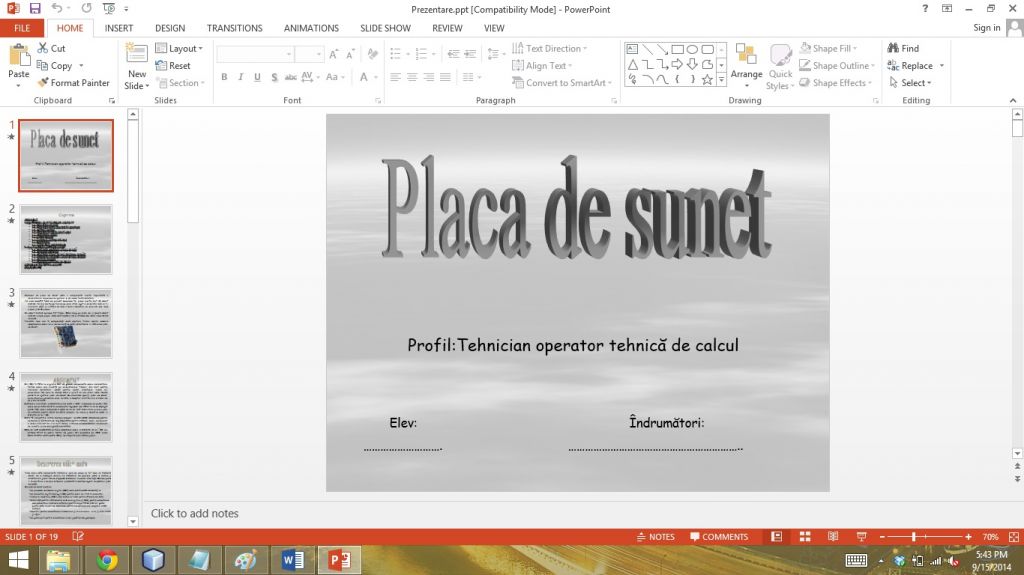The width and height of the screenshot is (1024, 575).
Task: Click the zoom slider handle
Action: 914,537
